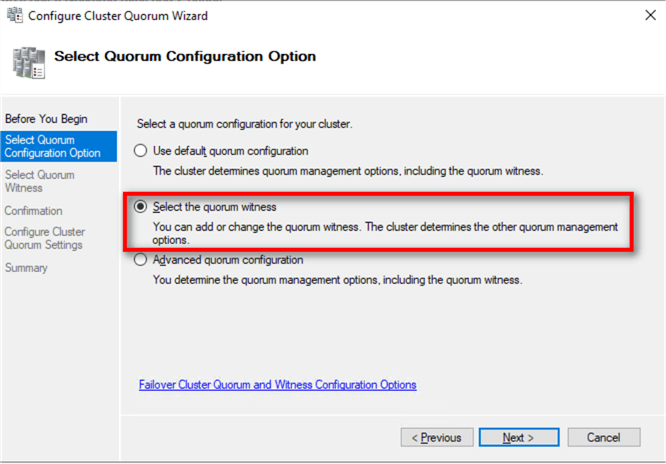Click the bold 'Select Quorum Configuration Option' page heading

185,56
